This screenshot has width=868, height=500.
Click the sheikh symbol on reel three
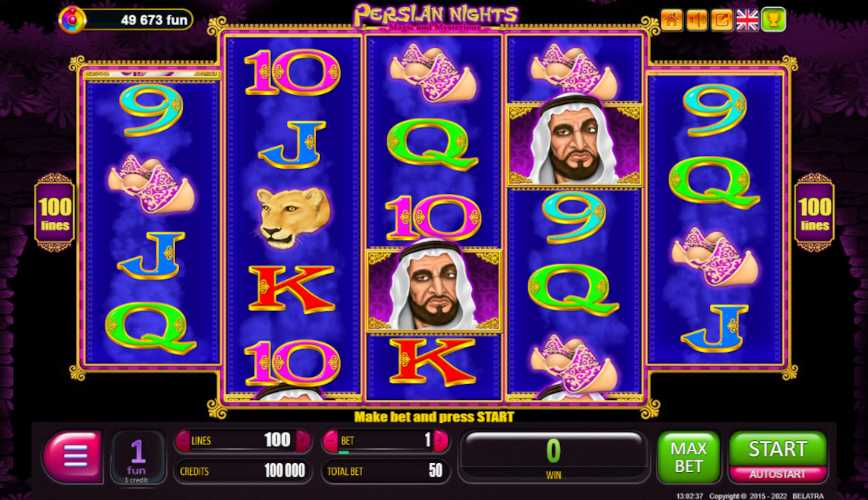435,289
